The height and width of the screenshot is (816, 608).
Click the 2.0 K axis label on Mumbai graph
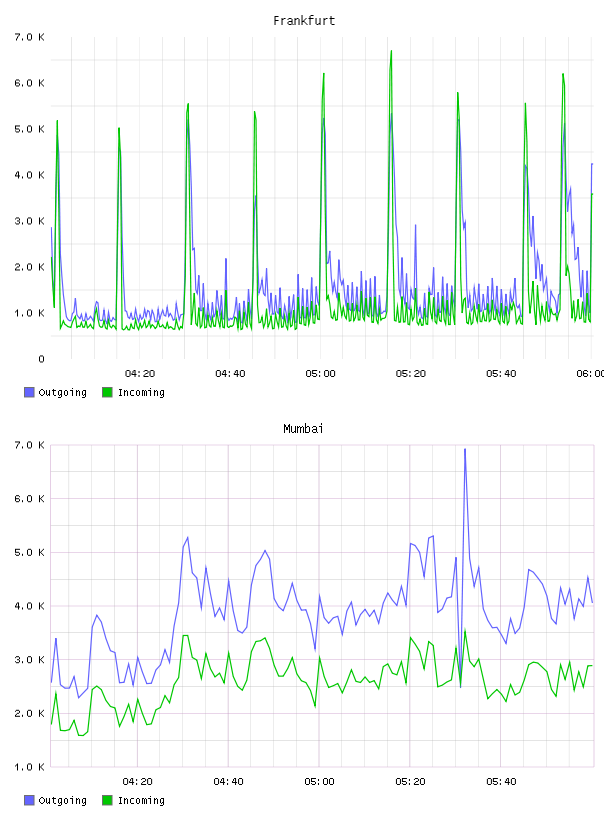(30, 713)
